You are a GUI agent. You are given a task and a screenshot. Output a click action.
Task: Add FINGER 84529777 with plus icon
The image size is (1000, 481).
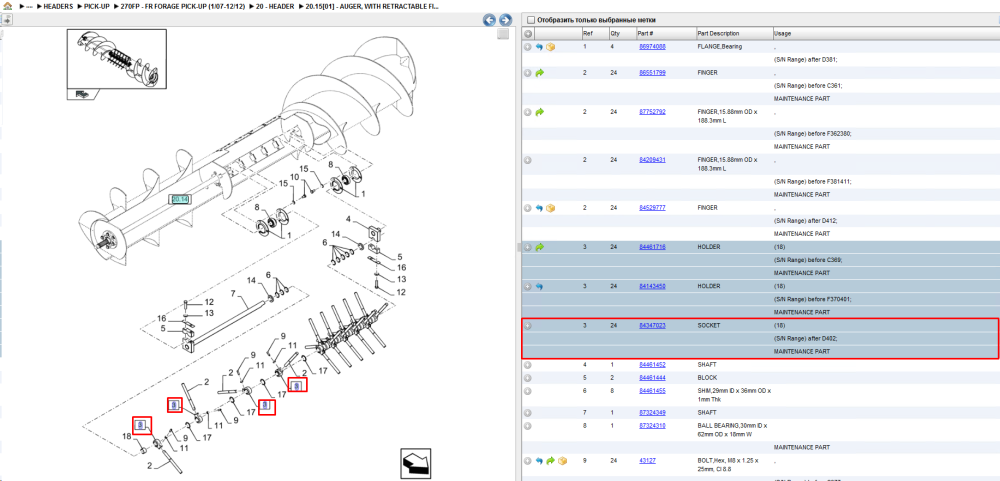tap(527, 208)
